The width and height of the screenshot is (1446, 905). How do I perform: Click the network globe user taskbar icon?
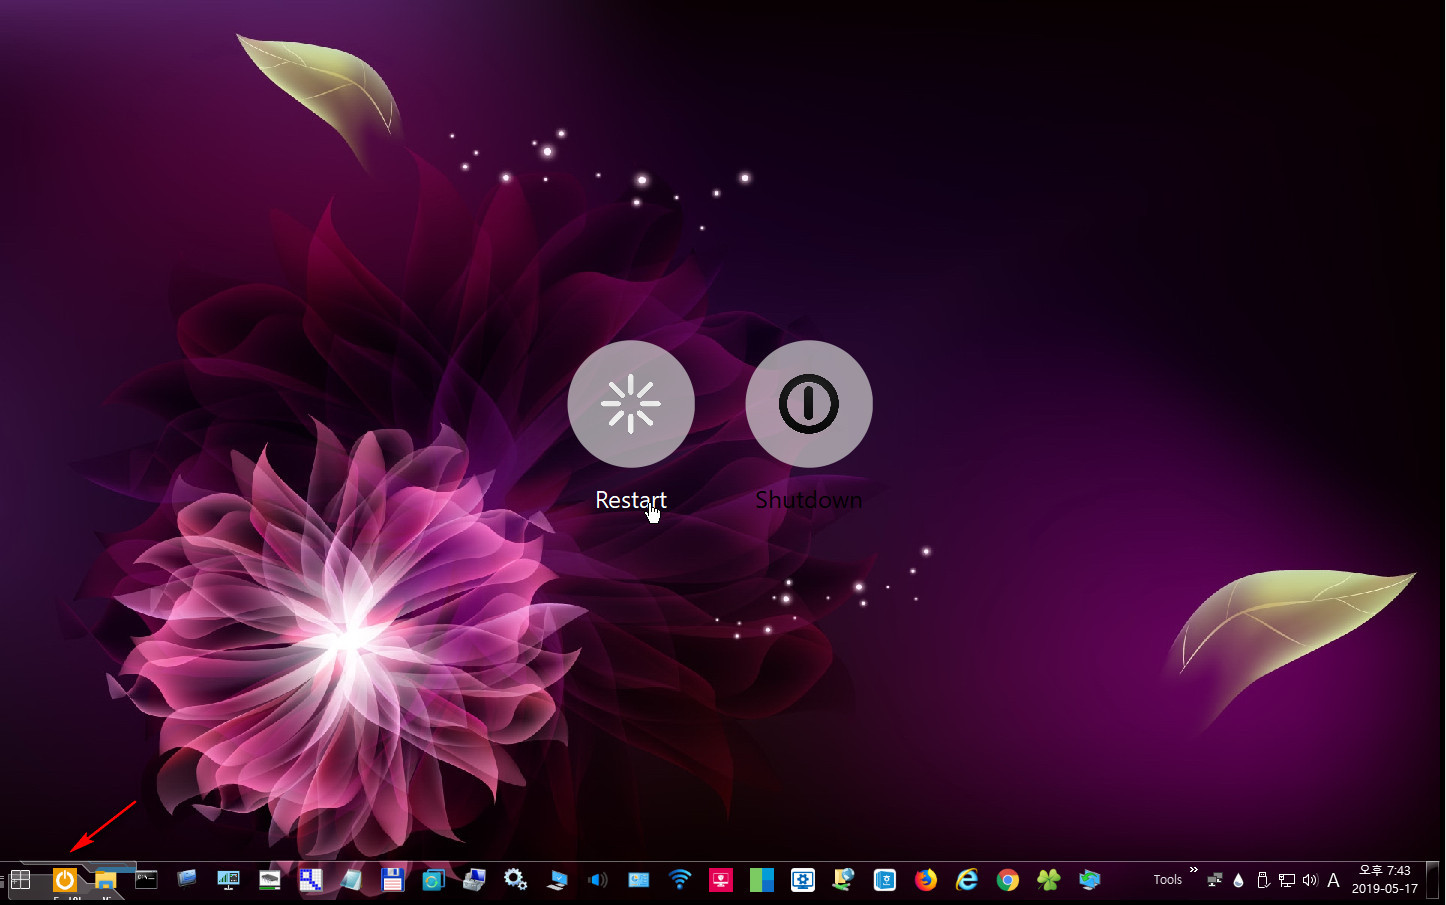pos(844,880)
